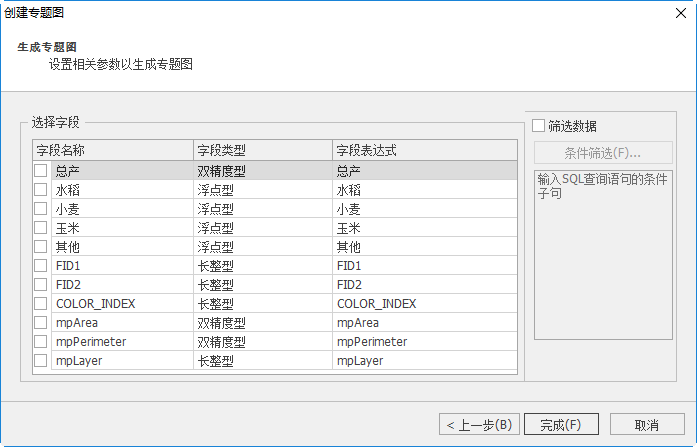697x447 pixels.
Task: Check the 其他 field checkbox
Action: pyautogui.click(x=41, y=247)
